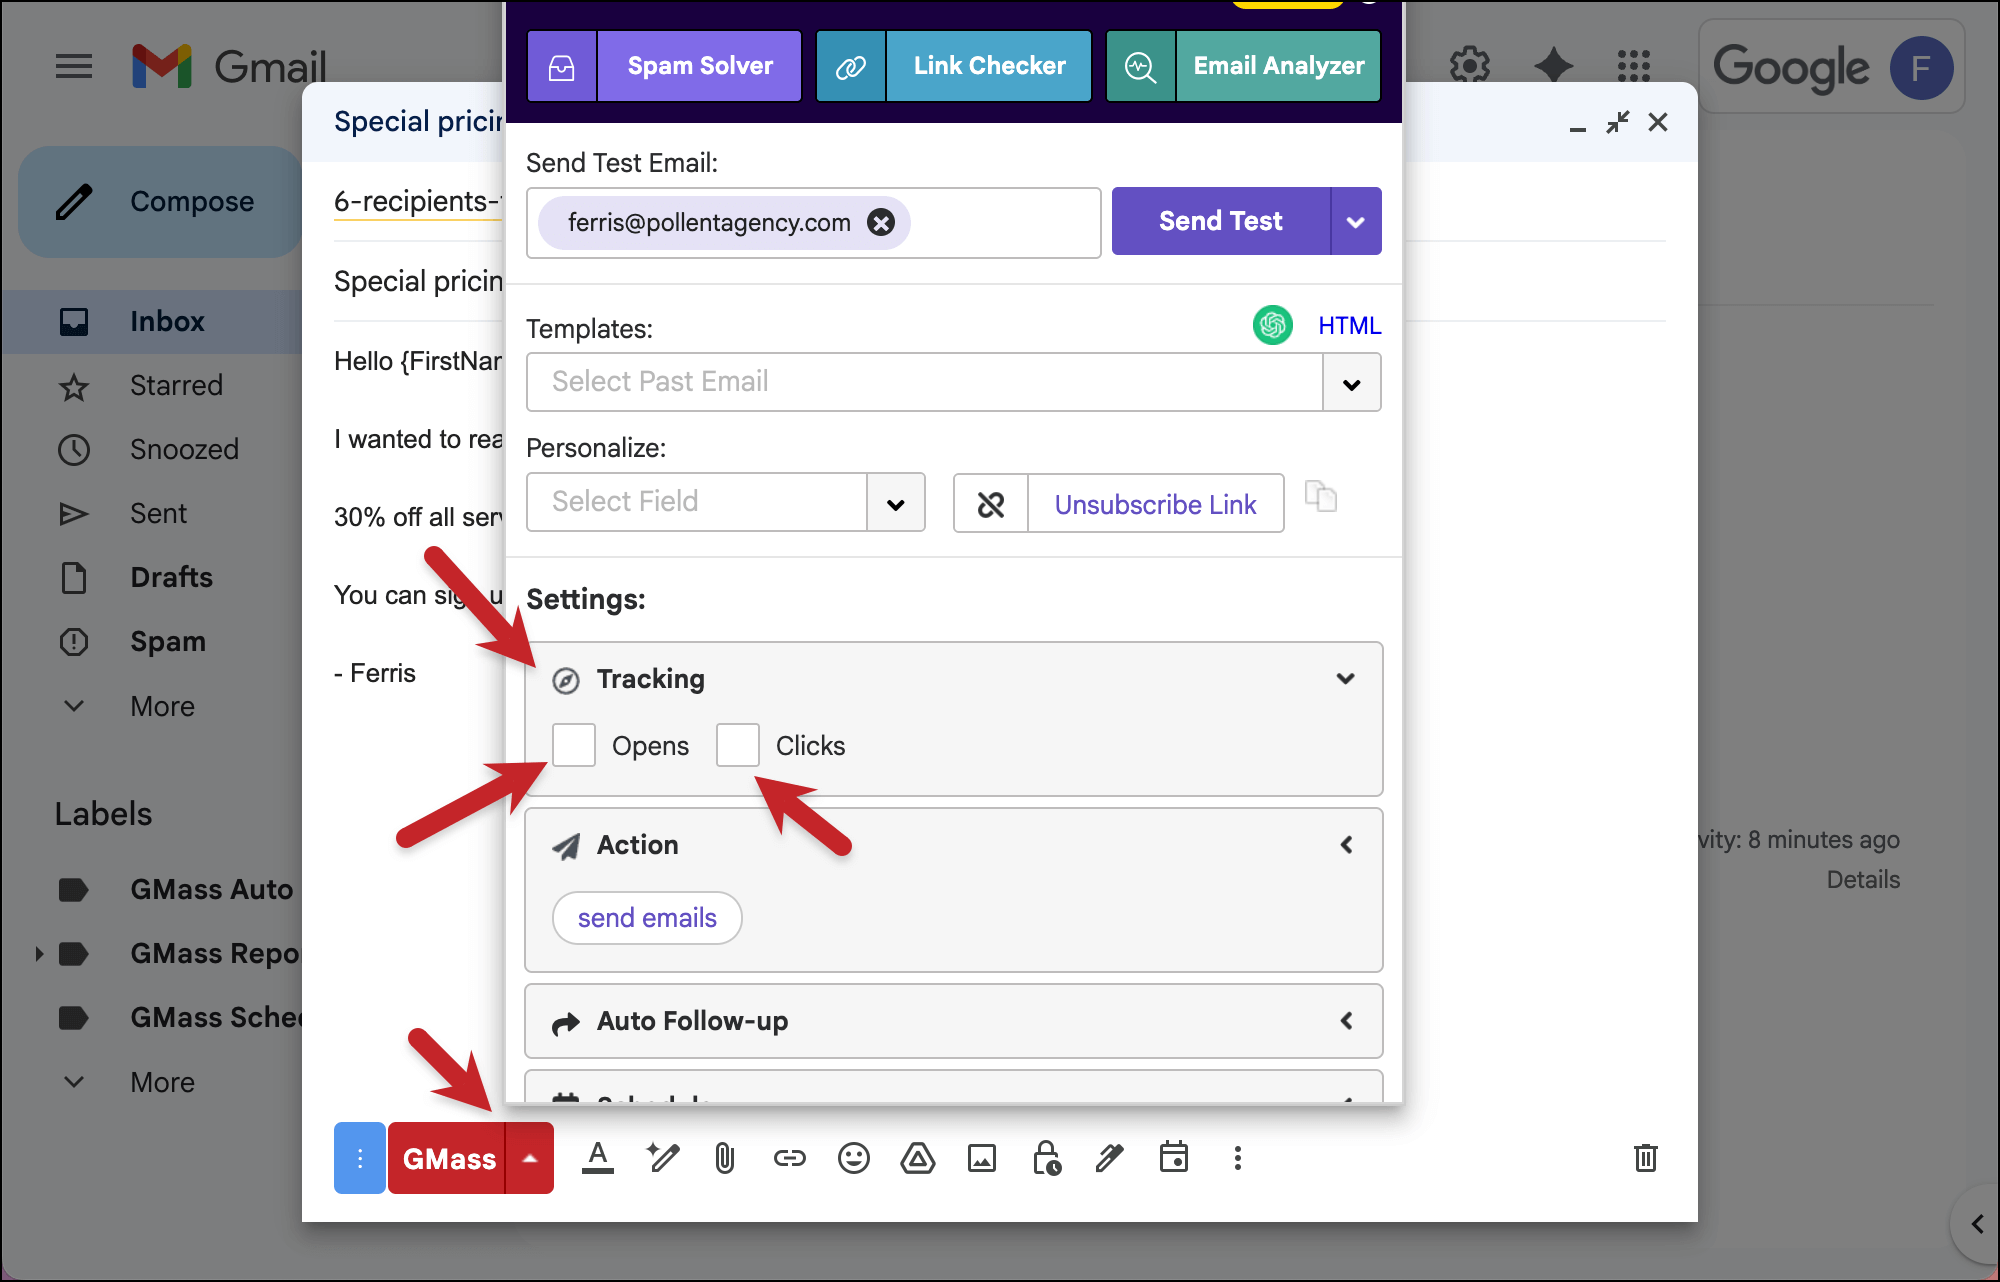Image resolution: width=2000 pixels, height=1282 pixels.
Task: Open the emoji picker in compose toolbar
Action: pos(853,1158)
